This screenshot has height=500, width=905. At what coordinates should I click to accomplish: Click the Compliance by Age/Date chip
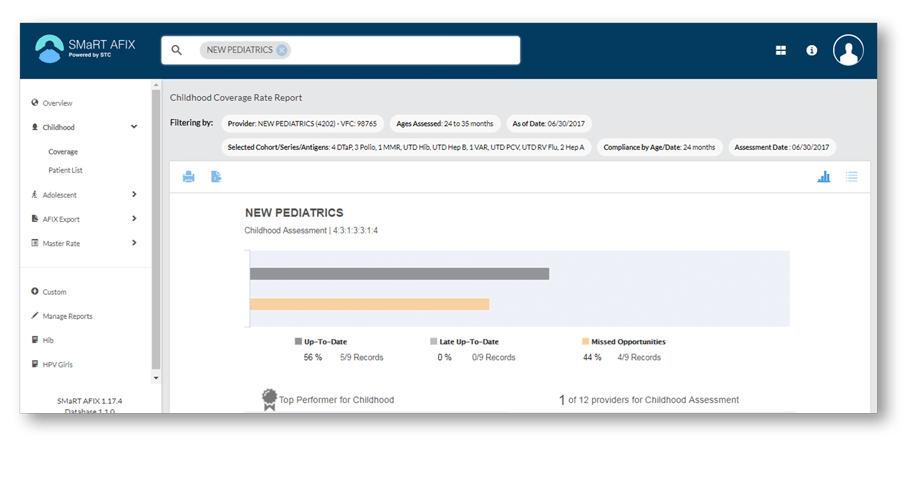(659, 147)
